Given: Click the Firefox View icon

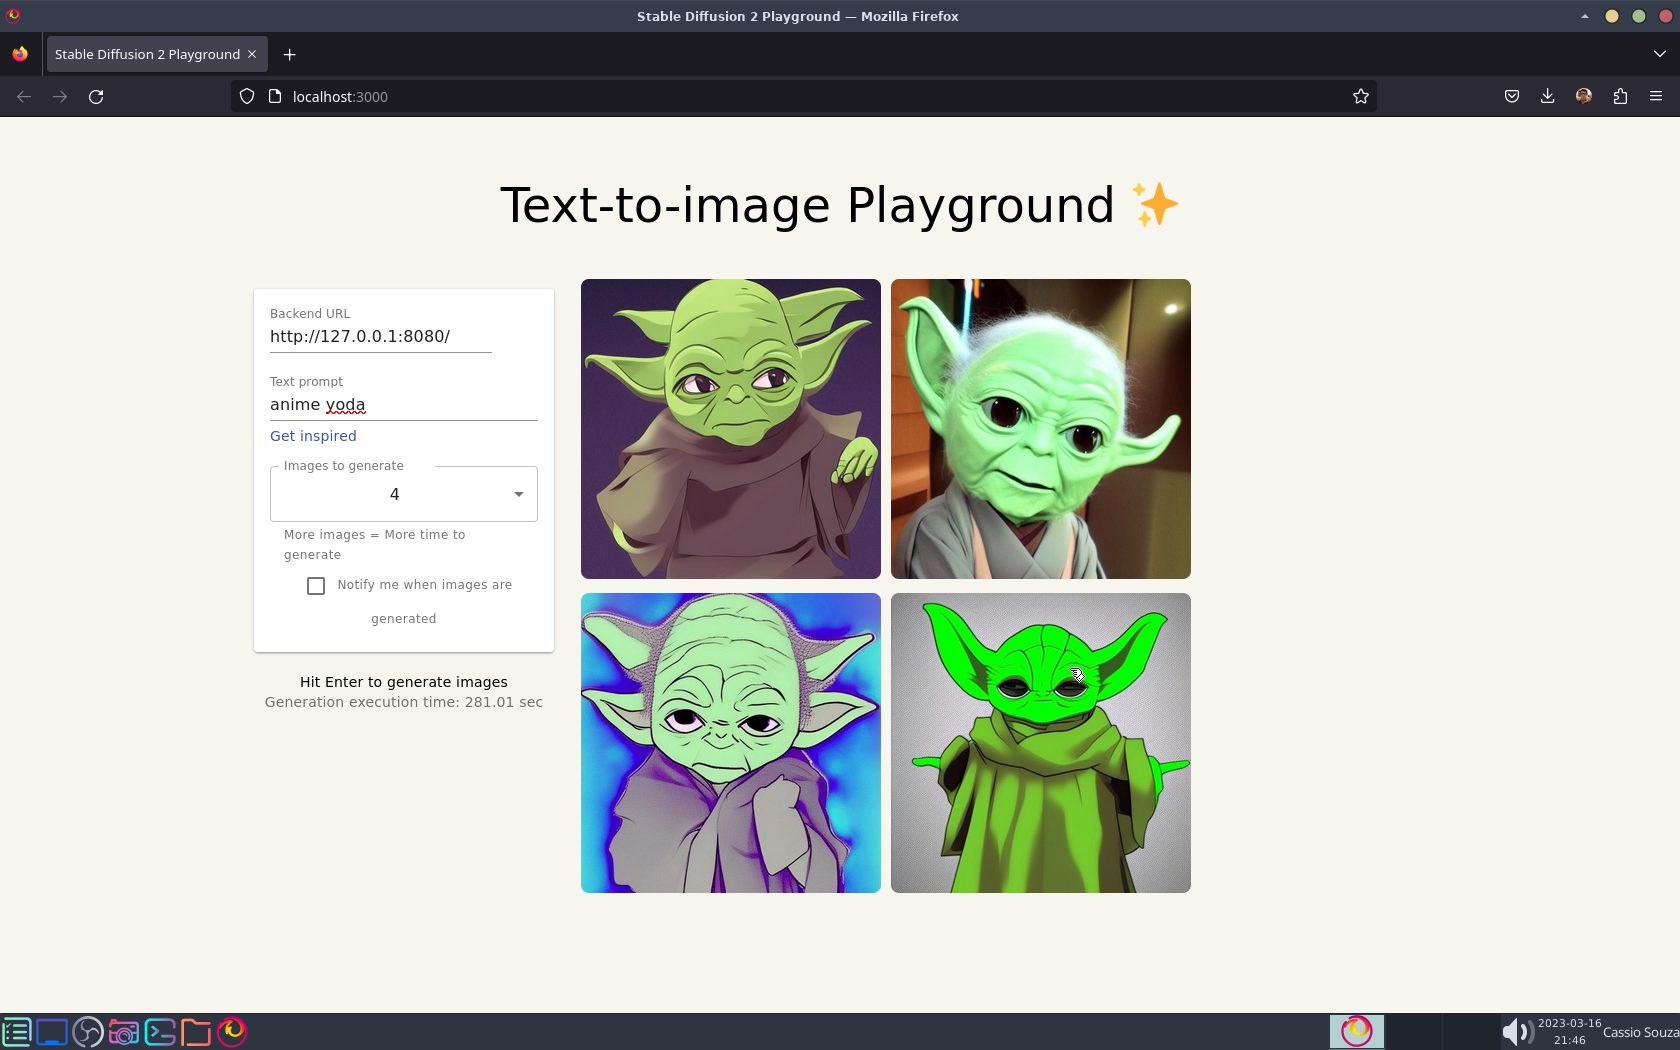Looking at the screenshot, I should (x=20, y=54).
